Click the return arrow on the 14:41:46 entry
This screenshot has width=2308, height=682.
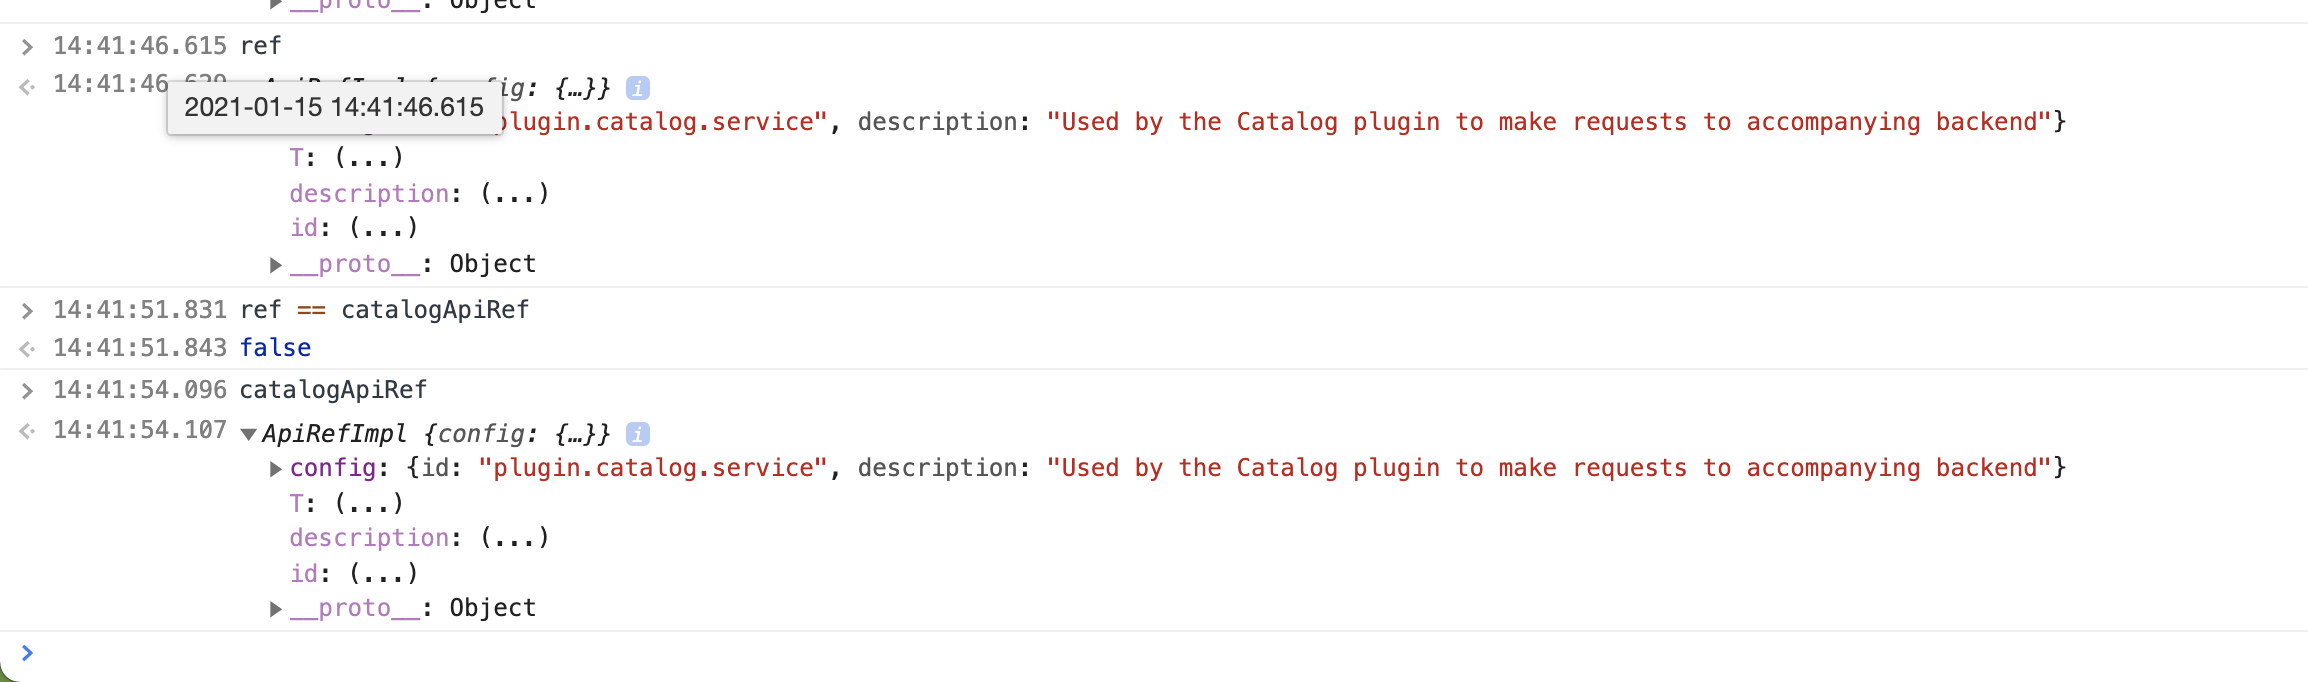coord(26,84)
